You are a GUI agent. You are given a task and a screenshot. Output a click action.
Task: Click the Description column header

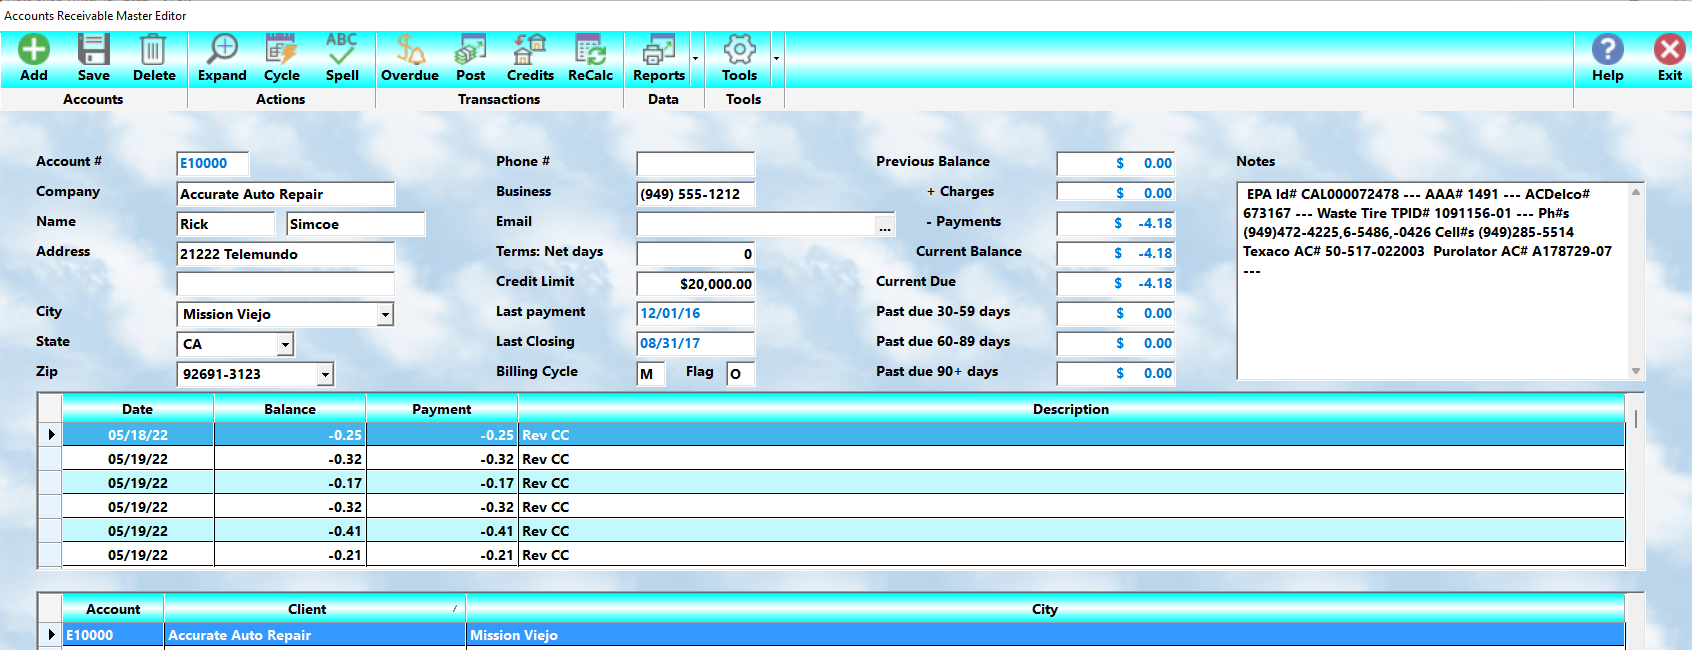click(1071, 409)
